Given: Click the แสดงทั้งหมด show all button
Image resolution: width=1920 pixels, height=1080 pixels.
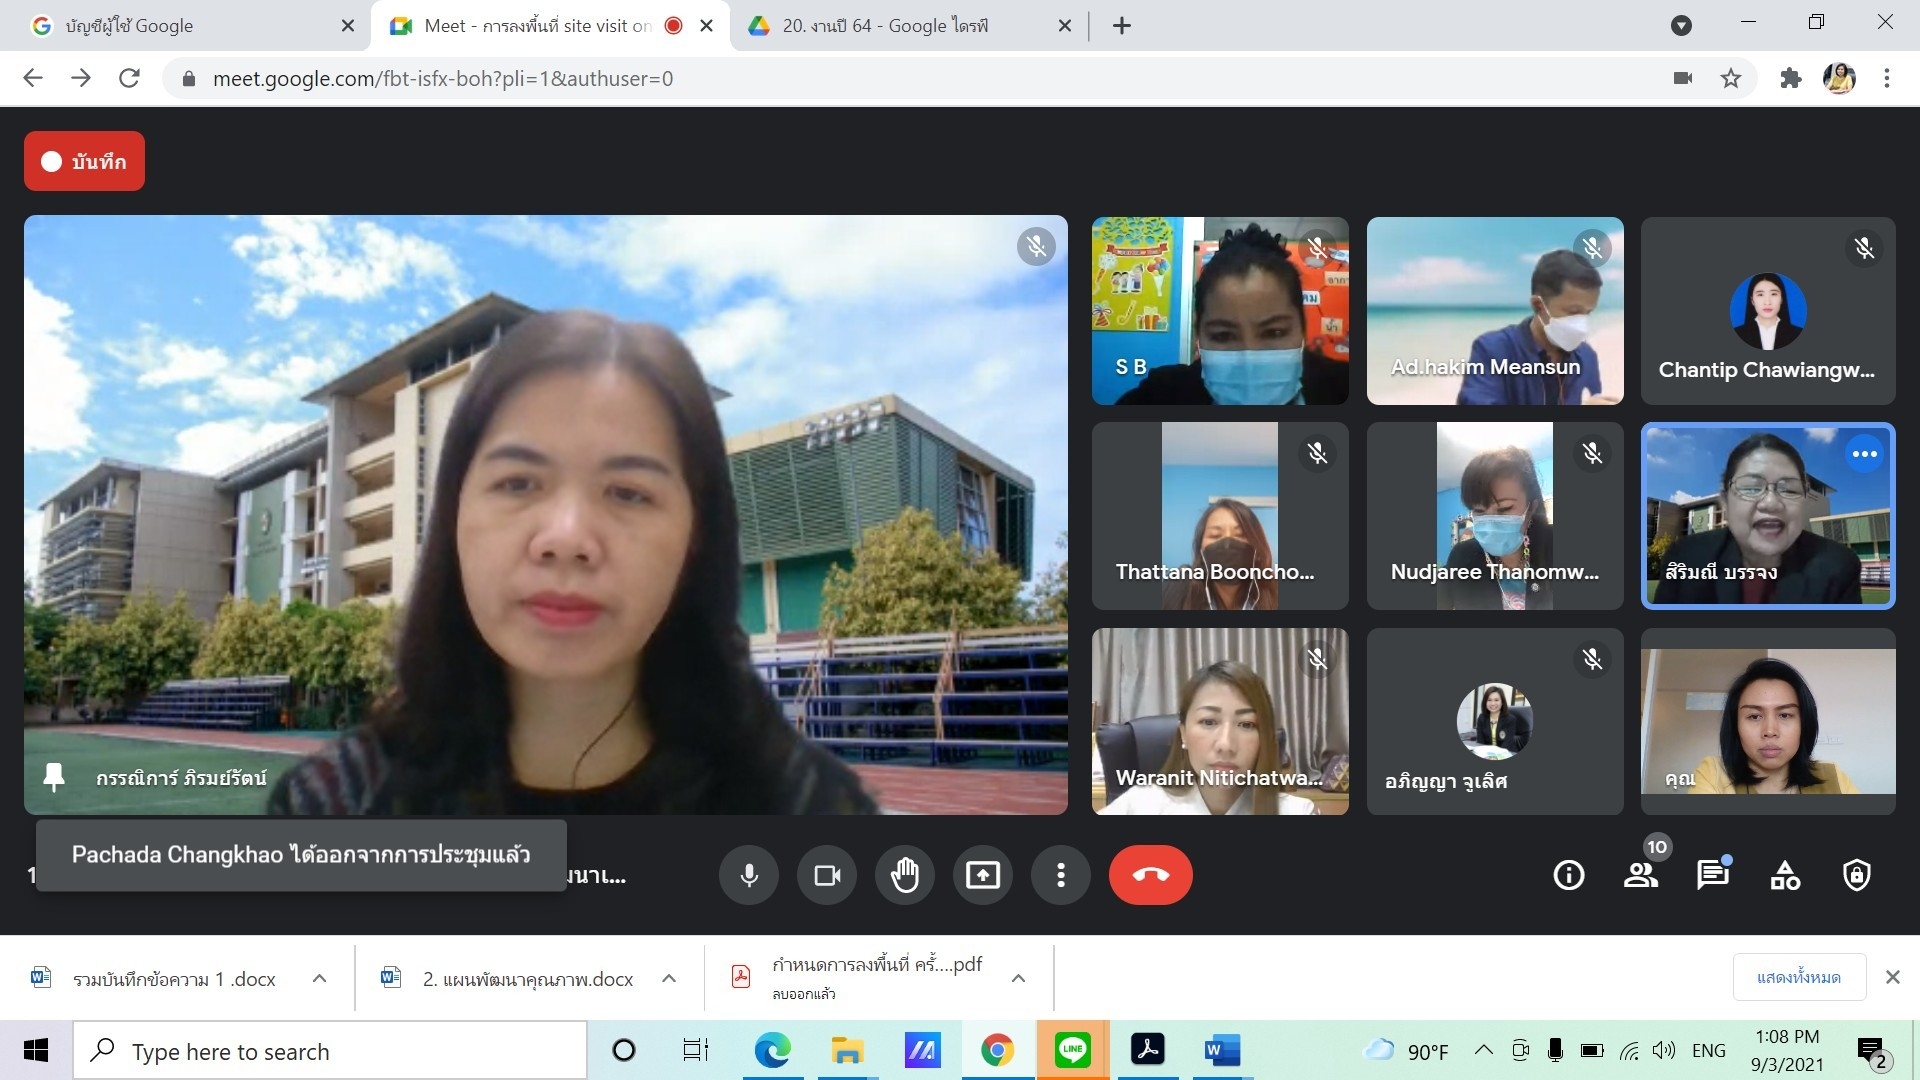Looking at the screenshot, I should tap(1798, 977).
